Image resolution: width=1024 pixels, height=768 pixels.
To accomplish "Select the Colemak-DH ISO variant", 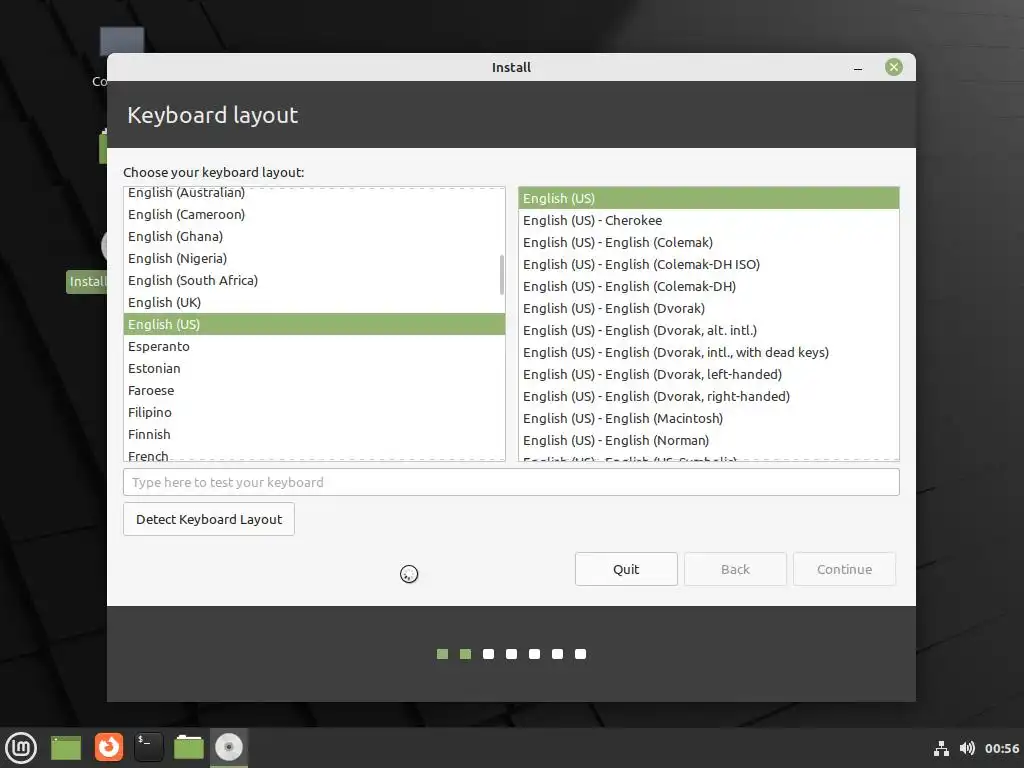I will tap(709, 264).
